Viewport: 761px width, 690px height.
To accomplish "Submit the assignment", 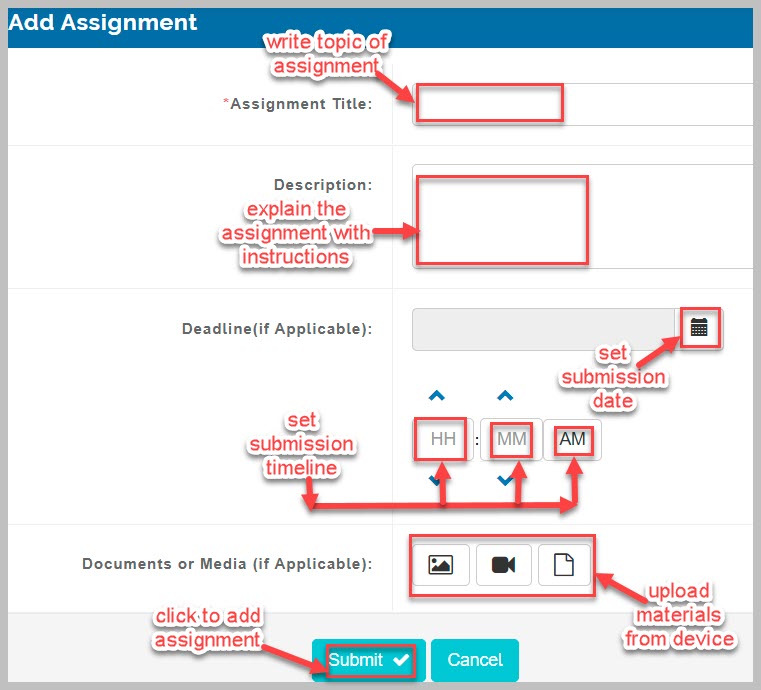I will pos(369,660).
